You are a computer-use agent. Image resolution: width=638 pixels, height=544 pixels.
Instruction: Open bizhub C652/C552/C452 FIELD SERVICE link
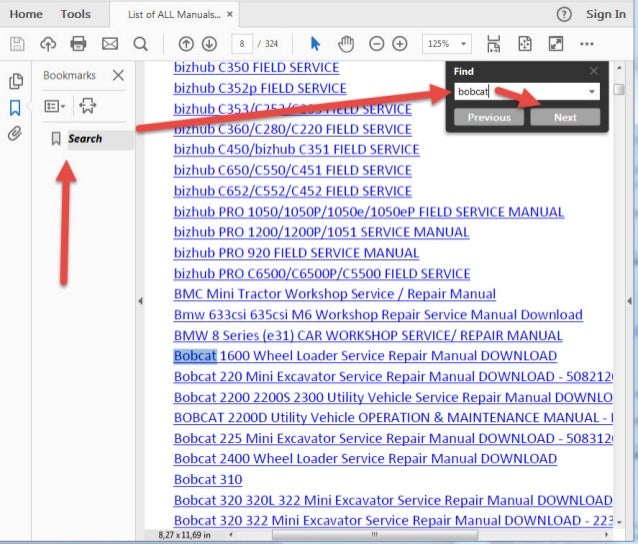click(x=293, y=191)
